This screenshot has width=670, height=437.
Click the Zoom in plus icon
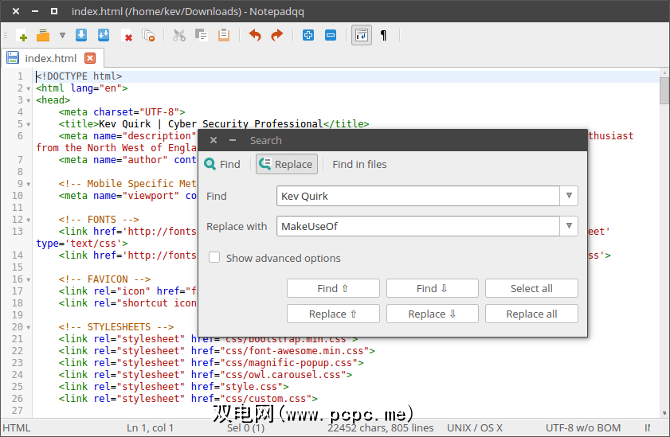coord(308,36)
